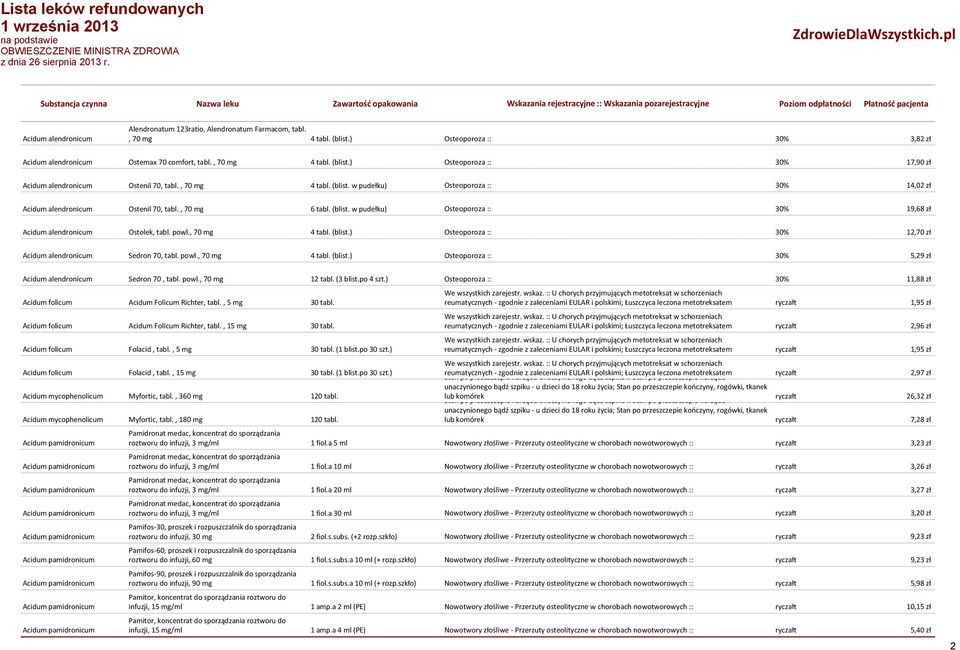Select 'Acidum Folicum Richter, tabl., 5 mg'
Image resolution: width=960 pixels, height=650 pixels.
coord(186,302)
